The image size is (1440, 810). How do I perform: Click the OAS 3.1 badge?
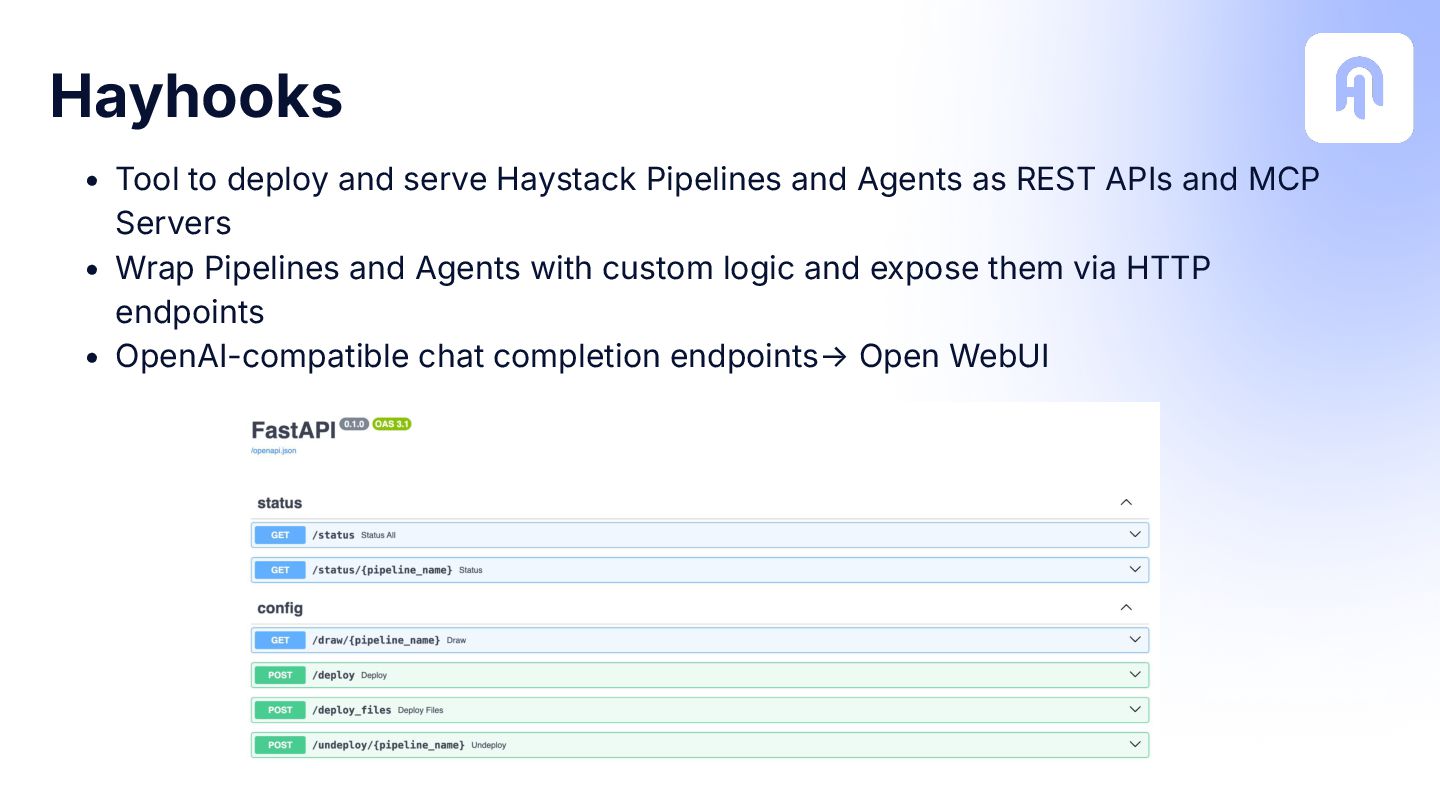pyautogui.click(x=392, y=424)
